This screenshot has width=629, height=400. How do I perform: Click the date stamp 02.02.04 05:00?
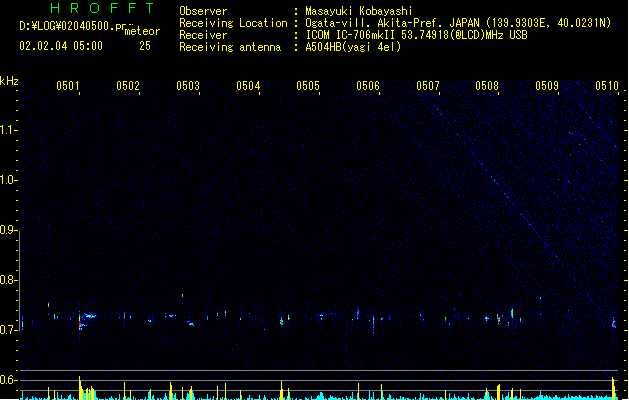click(x=61, y=46)
